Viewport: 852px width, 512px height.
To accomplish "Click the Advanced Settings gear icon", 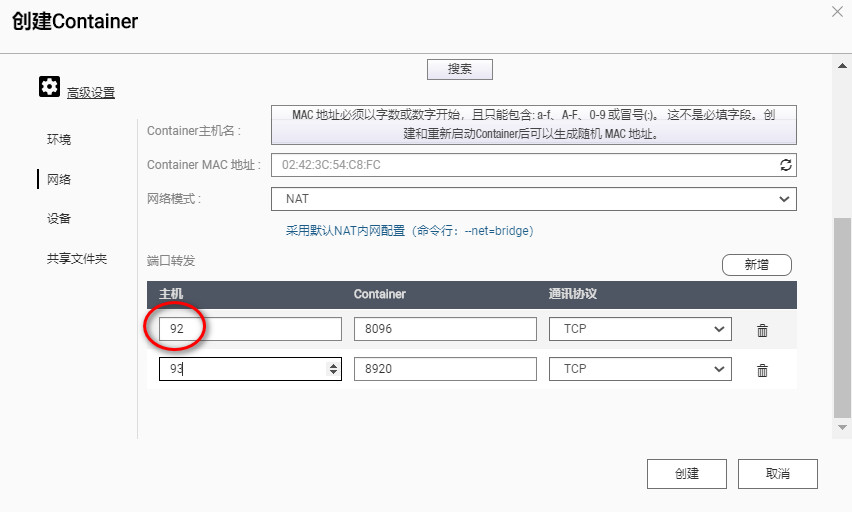I will 49,86.
